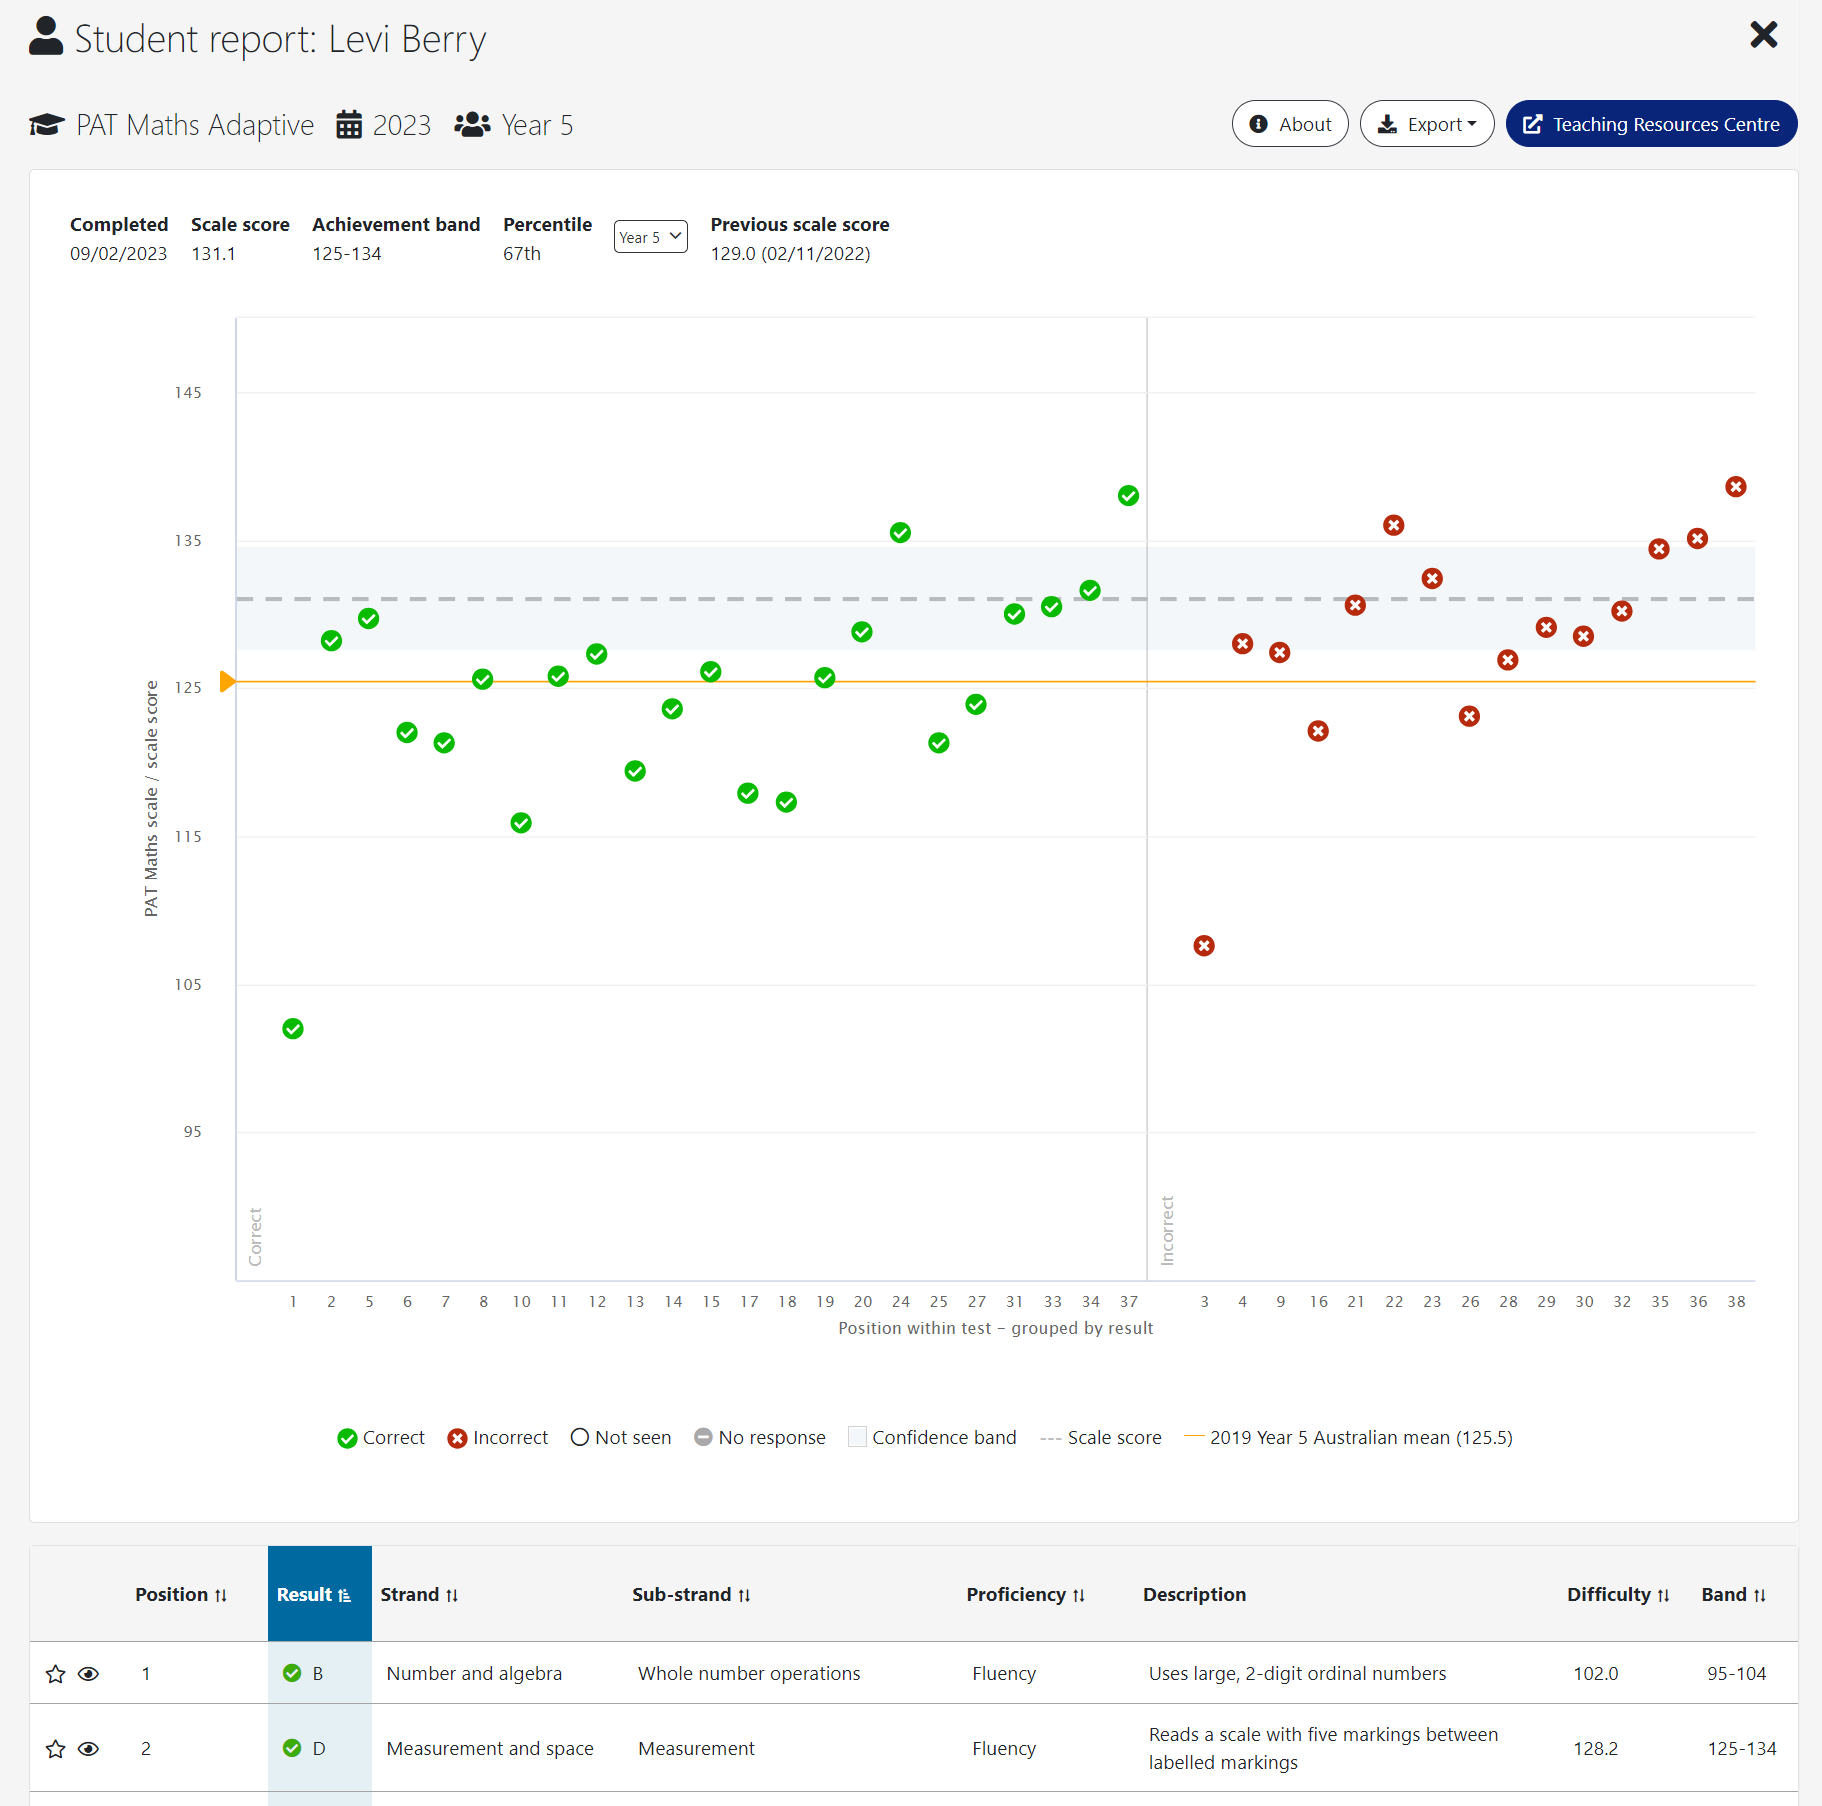Preview question 1 with the eye icon
Image resolution: width=1822 pixels, height=1806 pixels.
tap(89, 1674)
